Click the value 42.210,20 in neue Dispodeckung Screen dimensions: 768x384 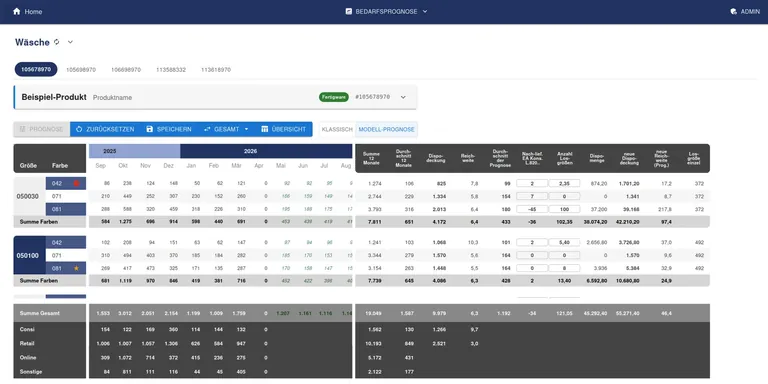click(x=628, y=222)
